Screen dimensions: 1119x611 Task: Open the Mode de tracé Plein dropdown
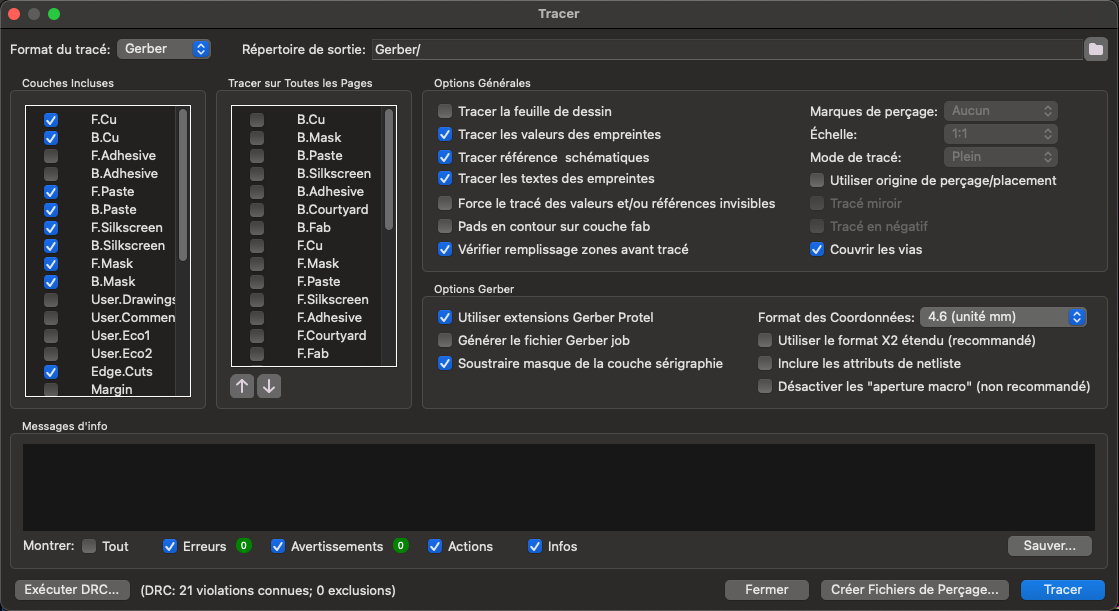click(x=1001, y=156)
